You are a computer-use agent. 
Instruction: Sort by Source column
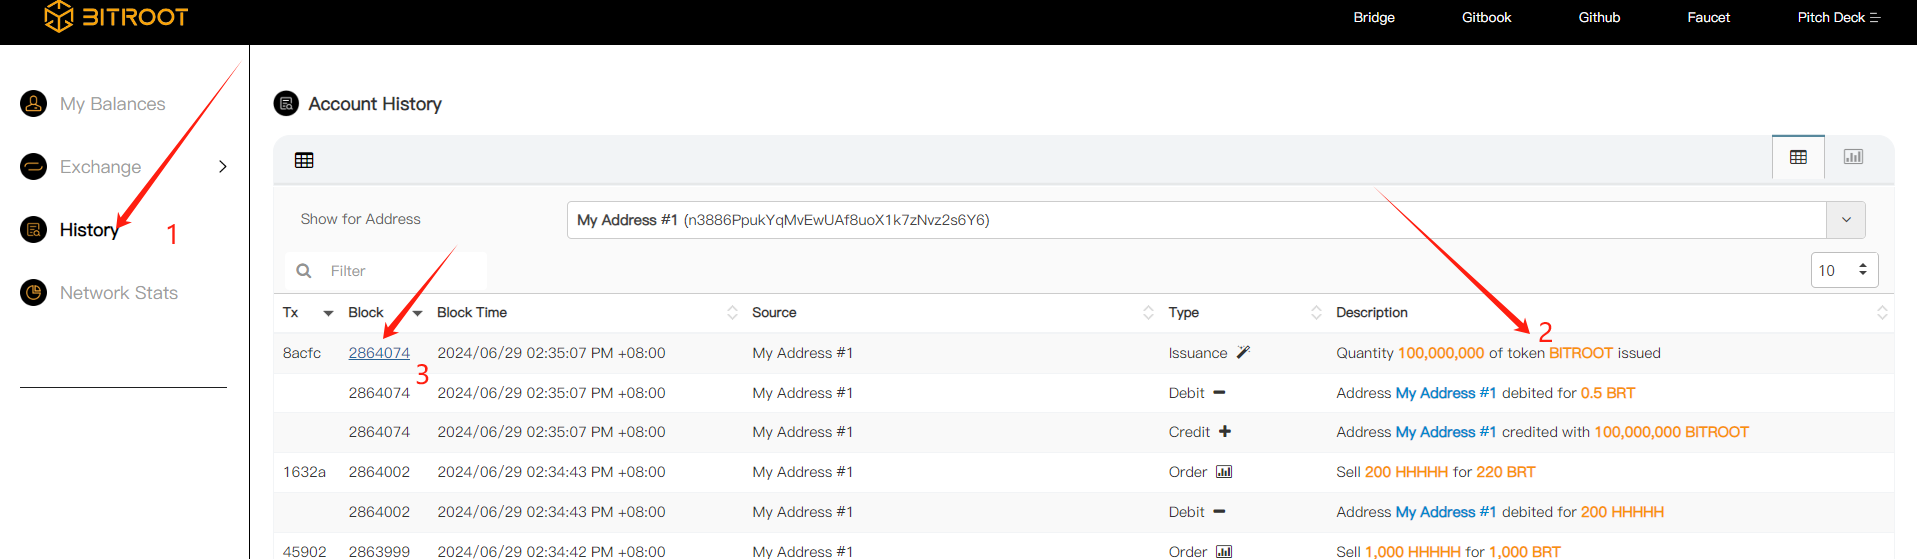[1148, 313]
